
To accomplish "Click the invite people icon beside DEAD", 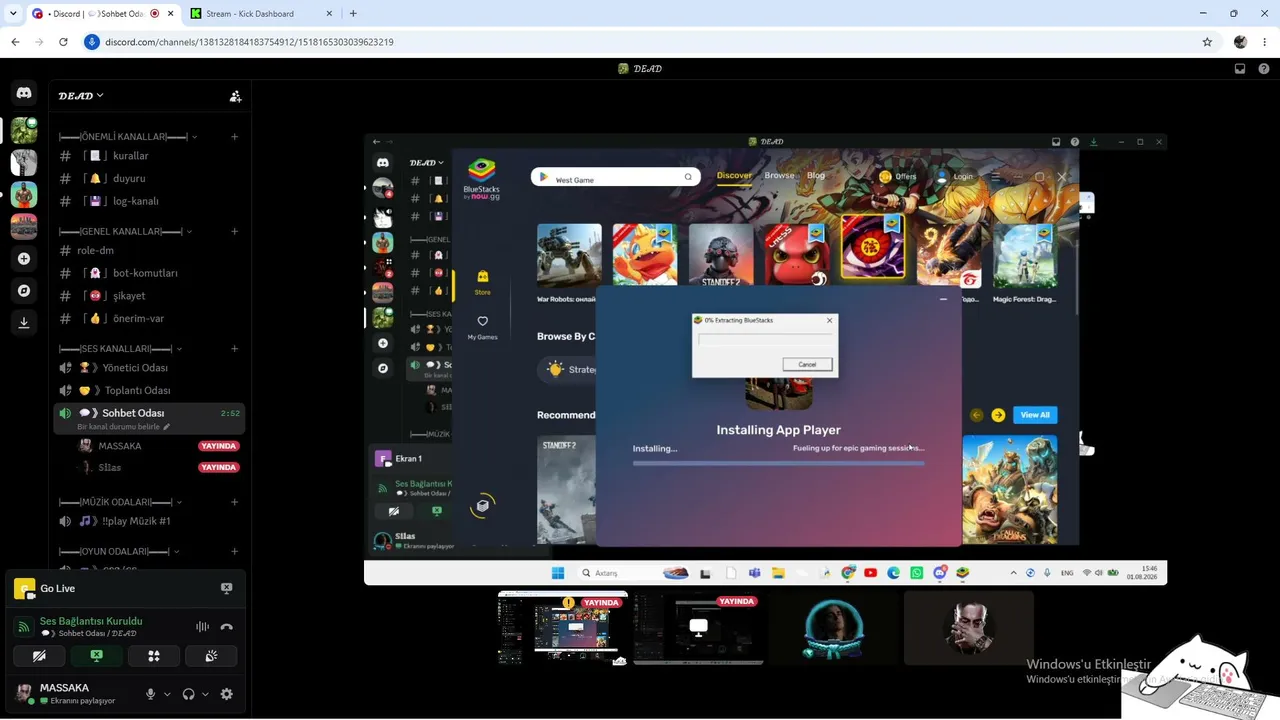I will click(235, 96).
